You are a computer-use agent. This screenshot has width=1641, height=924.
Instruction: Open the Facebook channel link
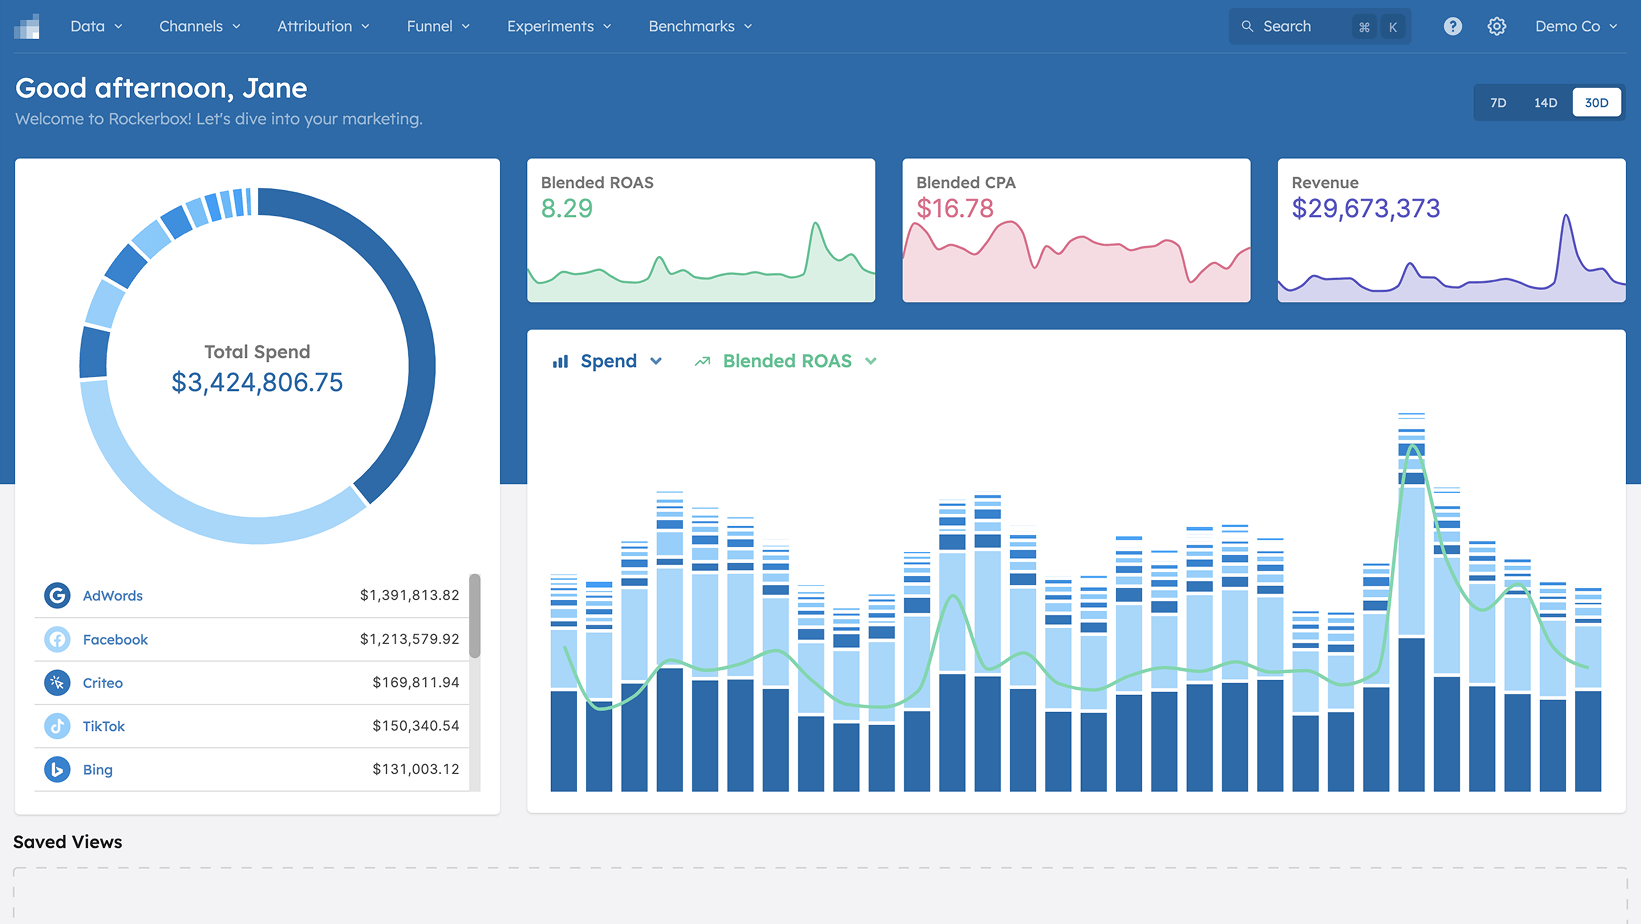pos(115,639)
